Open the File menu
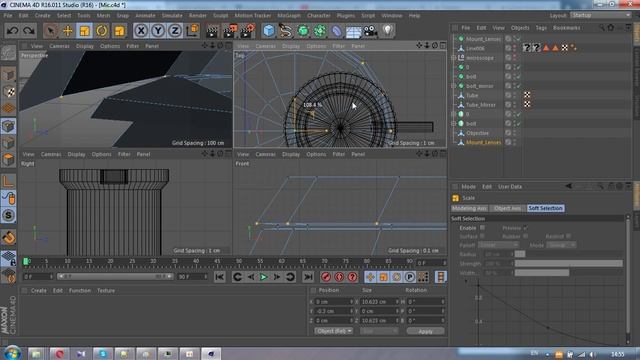The width and height of the screenshot is (640, 360). [x=8, y=16]
